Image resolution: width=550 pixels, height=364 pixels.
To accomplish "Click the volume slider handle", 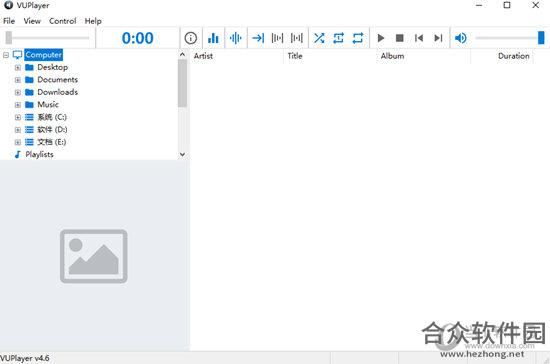I will (x=541, y=38).
